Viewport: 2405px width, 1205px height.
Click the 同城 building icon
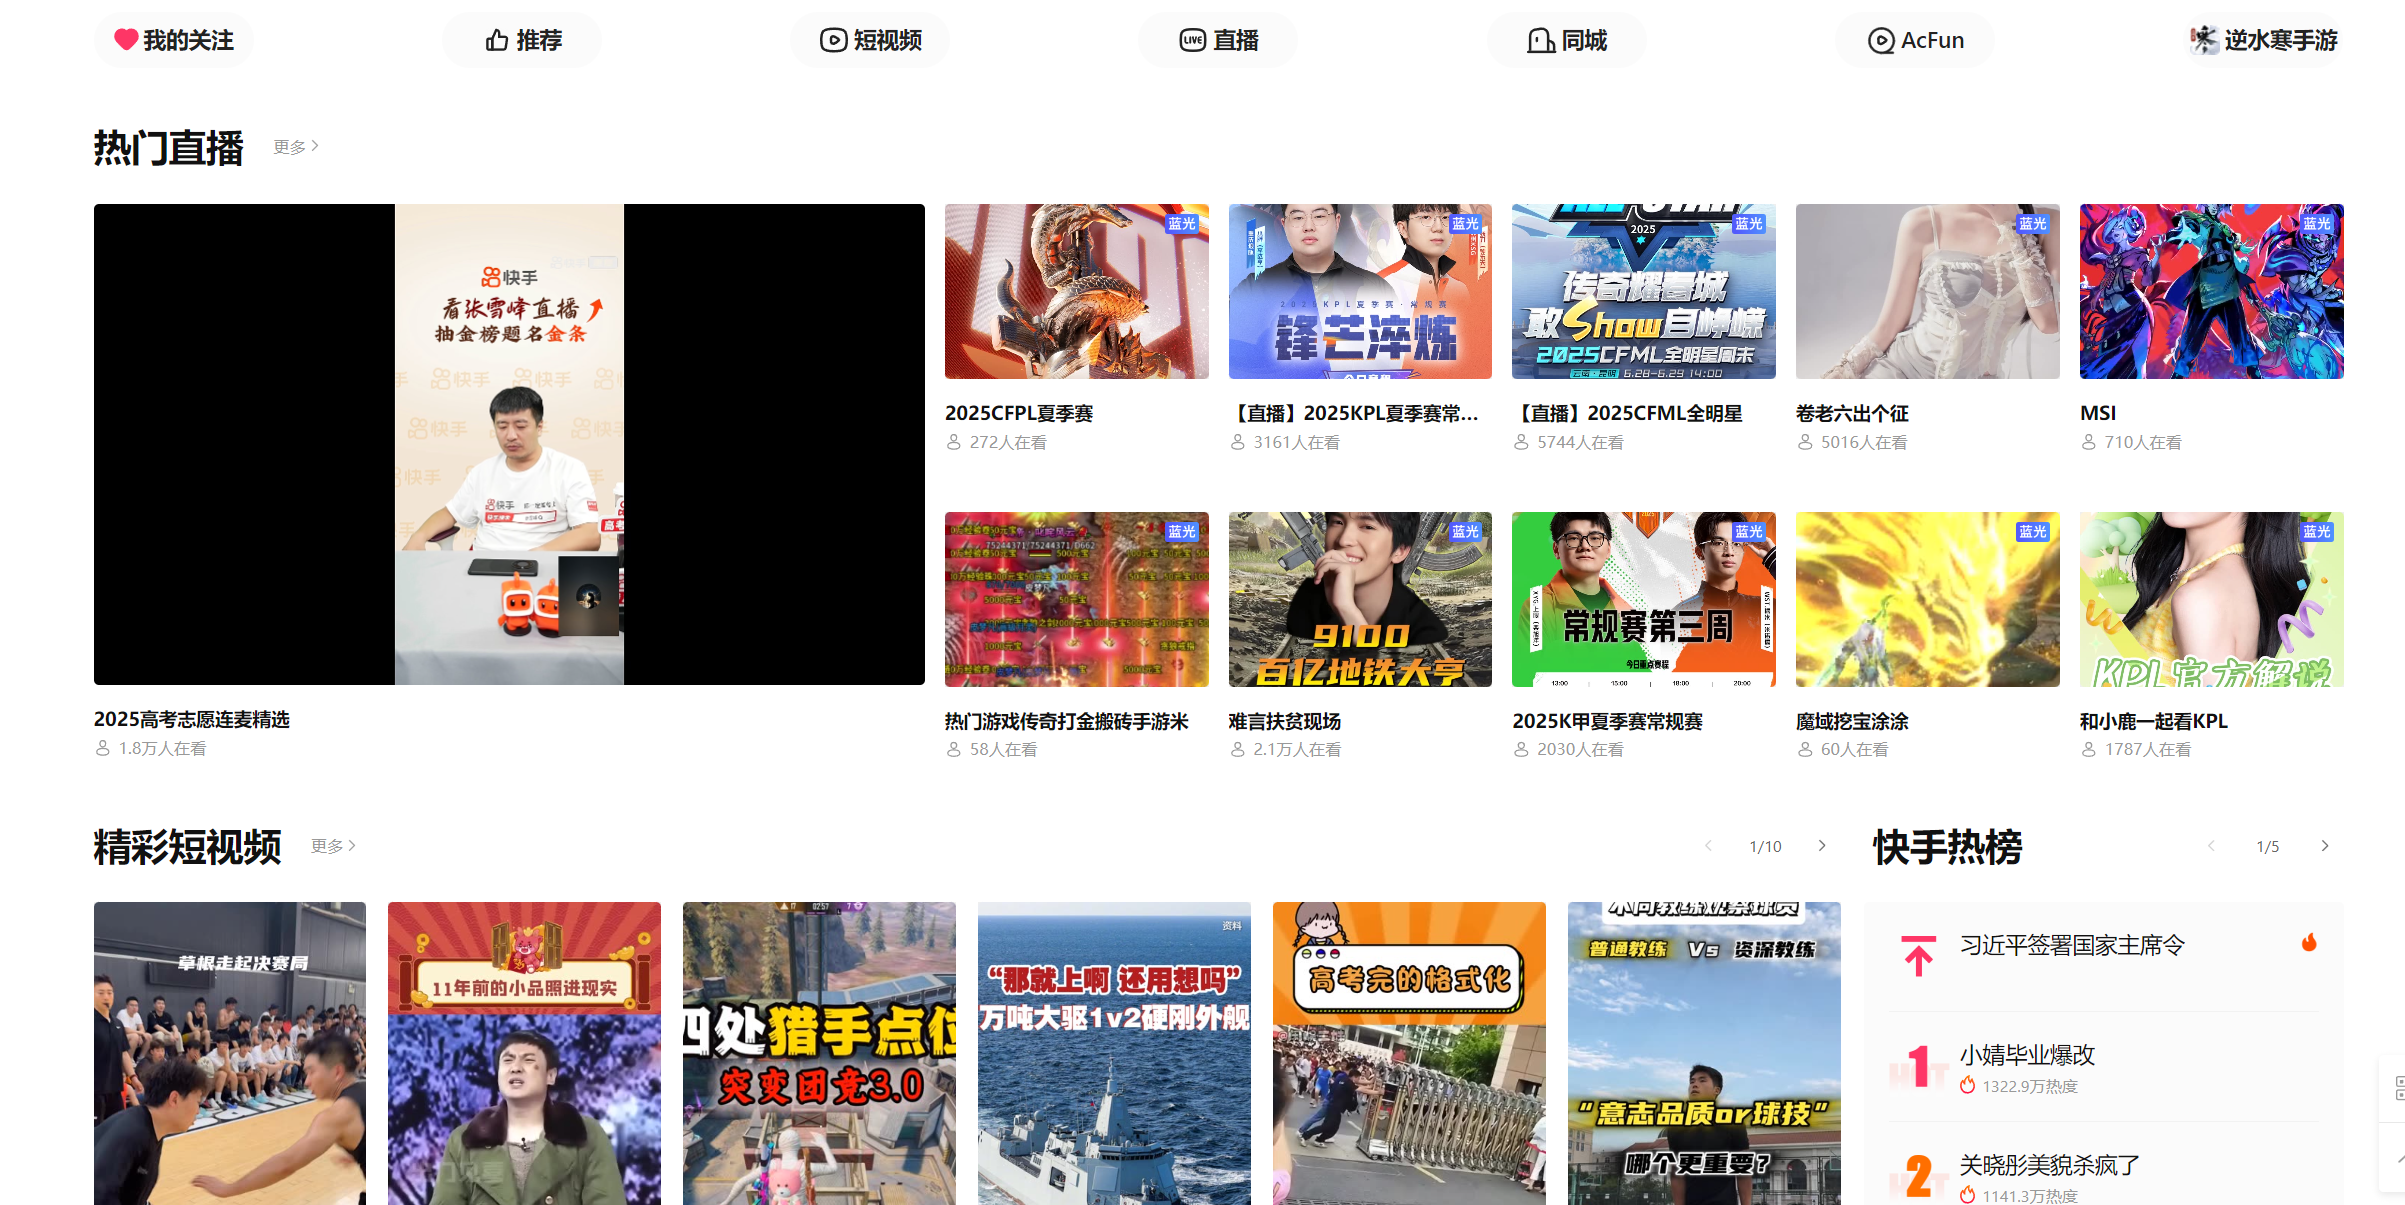point(1540,40)
